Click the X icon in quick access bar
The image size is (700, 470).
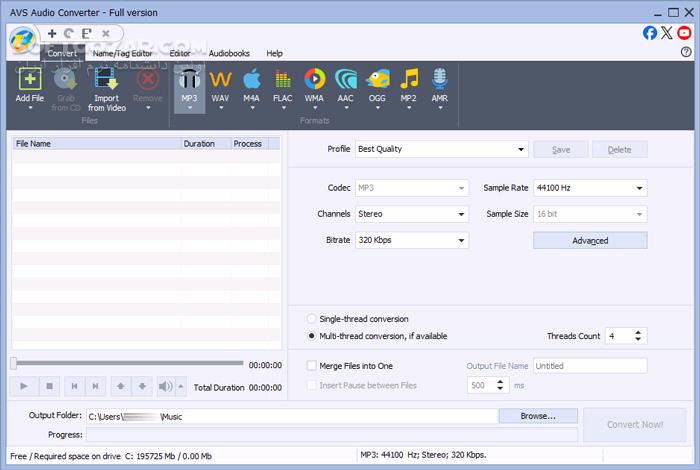click(106, 33)
